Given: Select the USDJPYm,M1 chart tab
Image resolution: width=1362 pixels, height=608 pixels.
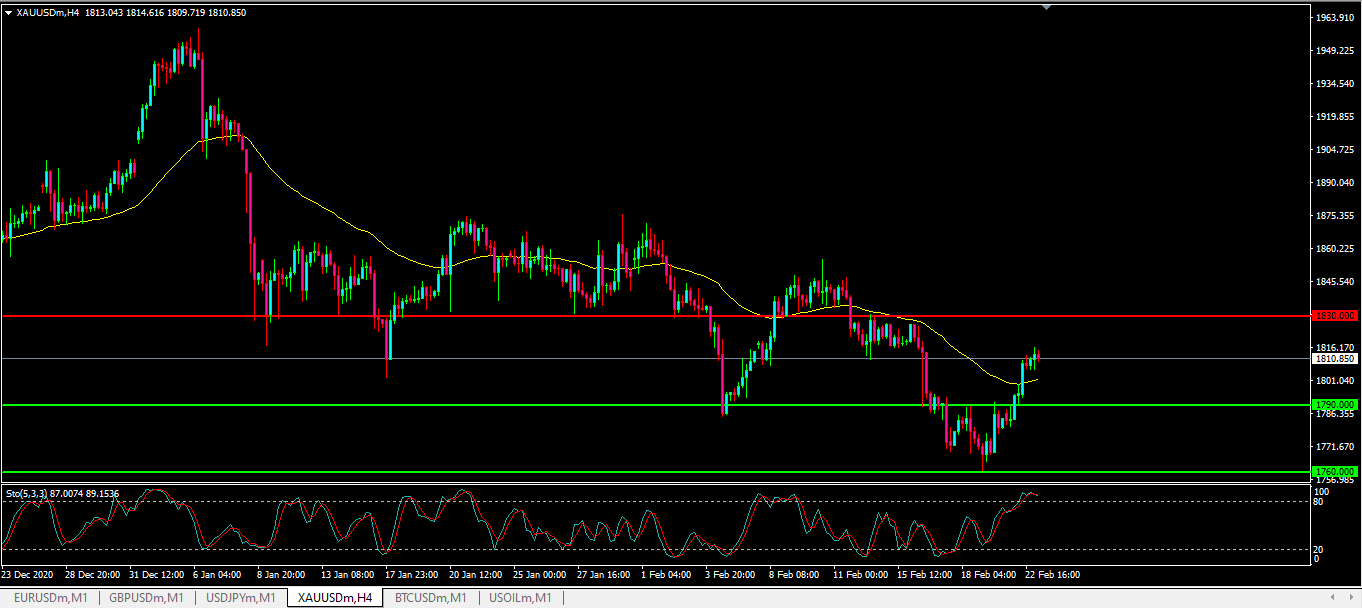Looking at the screenshot, I should tap(241, 598).
